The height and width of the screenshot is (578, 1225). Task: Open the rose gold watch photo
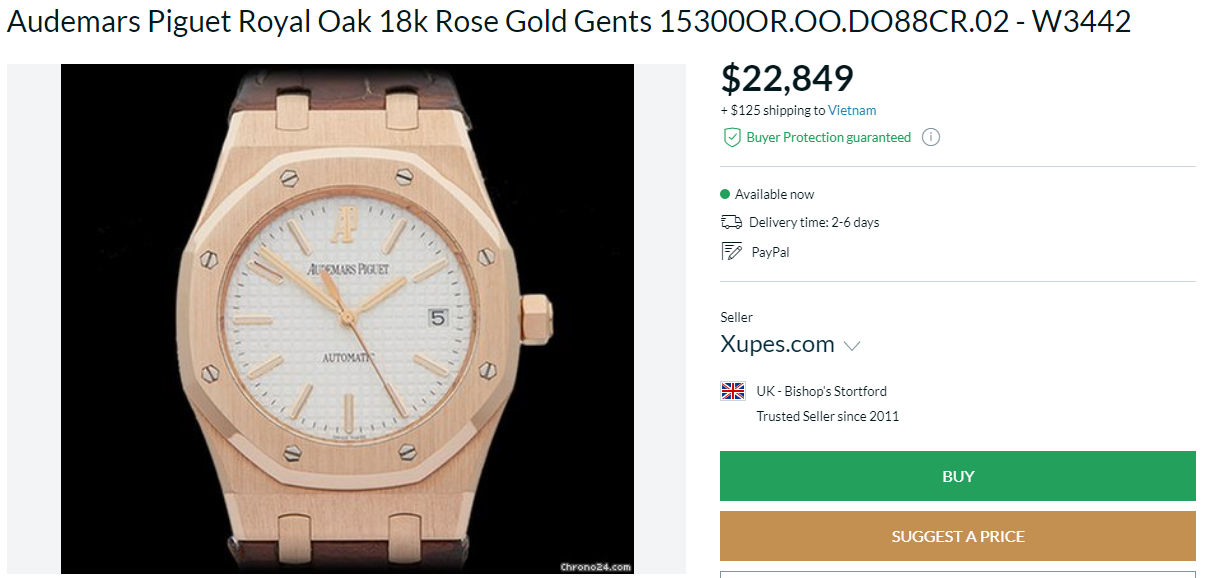pos(347,318)
